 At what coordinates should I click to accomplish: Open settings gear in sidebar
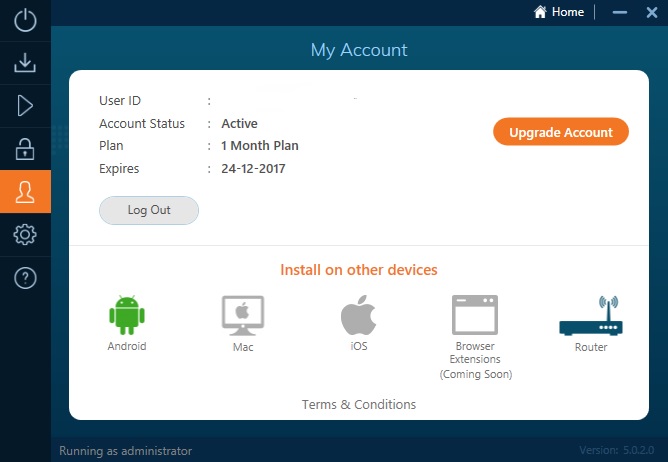click(25, 234)
